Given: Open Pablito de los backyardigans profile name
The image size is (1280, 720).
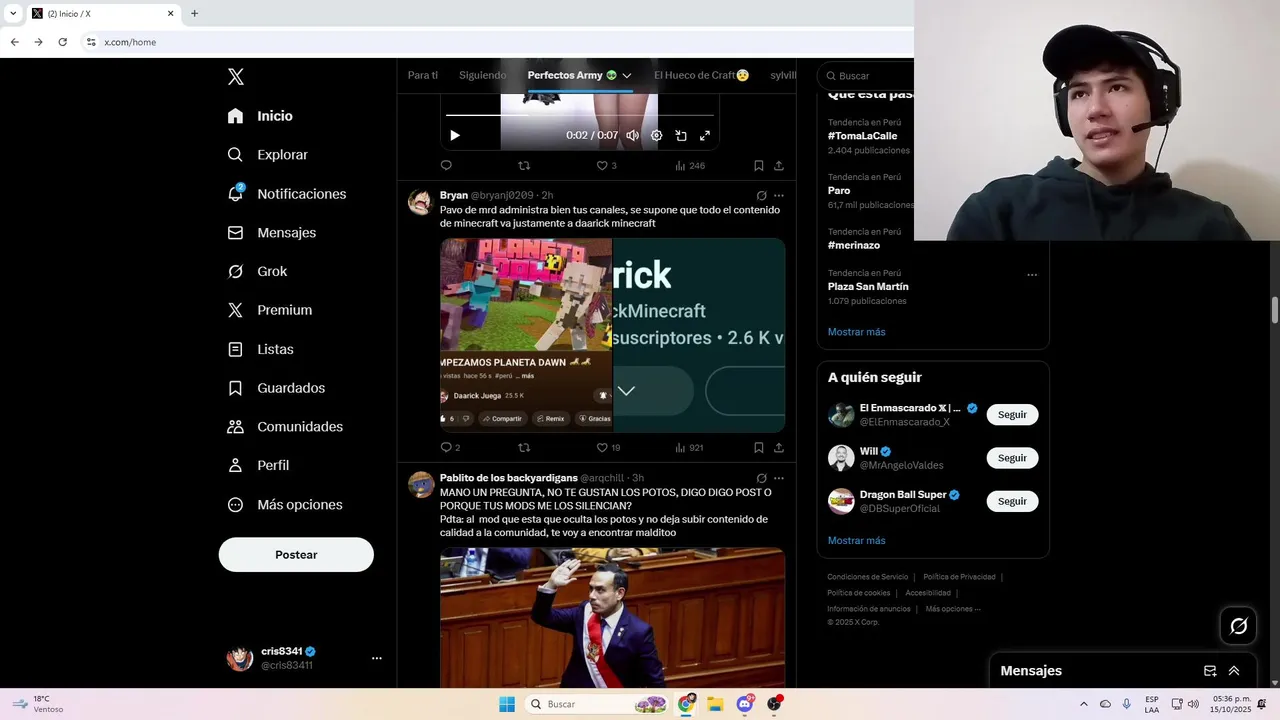Looking at the screenshot, I should click(x=508, y=478).
